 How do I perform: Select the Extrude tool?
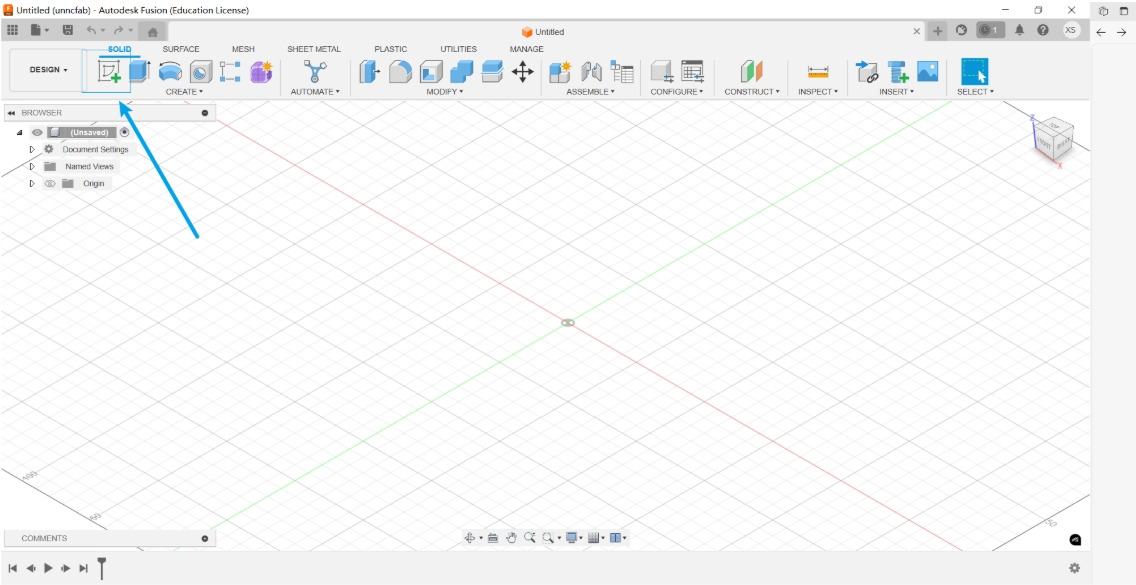tap(139, 72)
